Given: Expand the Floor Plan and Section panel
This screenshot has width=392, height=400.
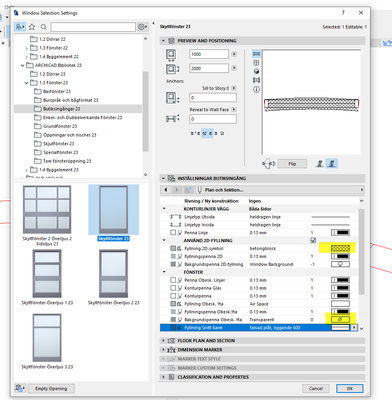Looking at the screenshot, I should [163, 341].
